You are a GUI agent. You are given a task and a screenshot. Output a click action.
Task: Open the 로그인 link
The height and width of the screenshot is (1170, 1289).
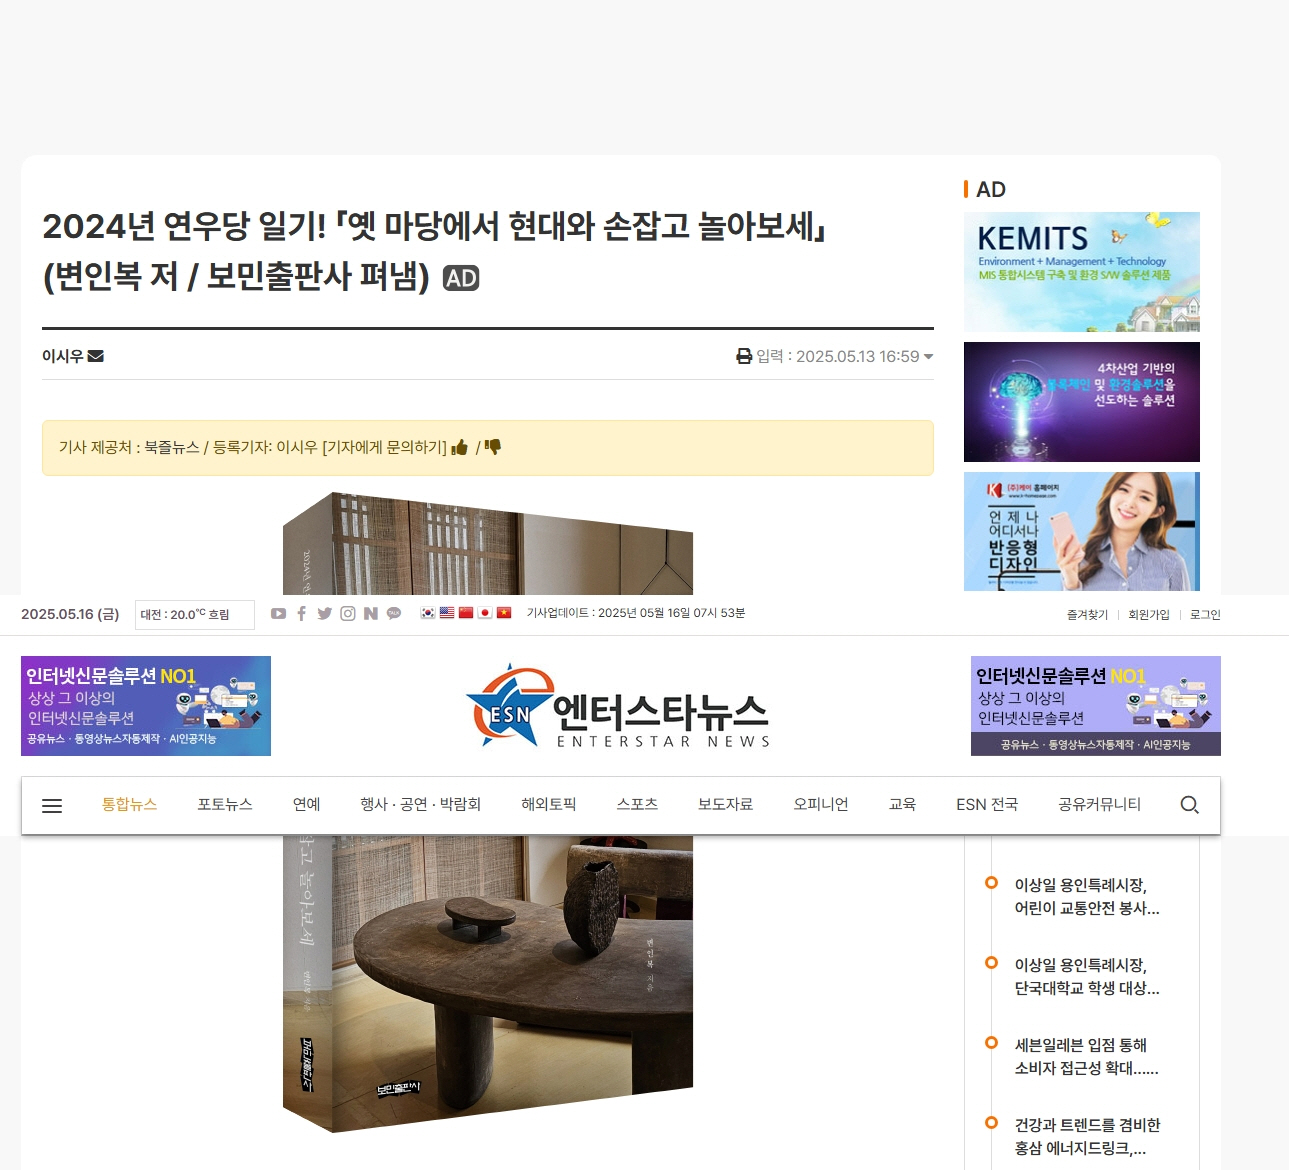1205,615
